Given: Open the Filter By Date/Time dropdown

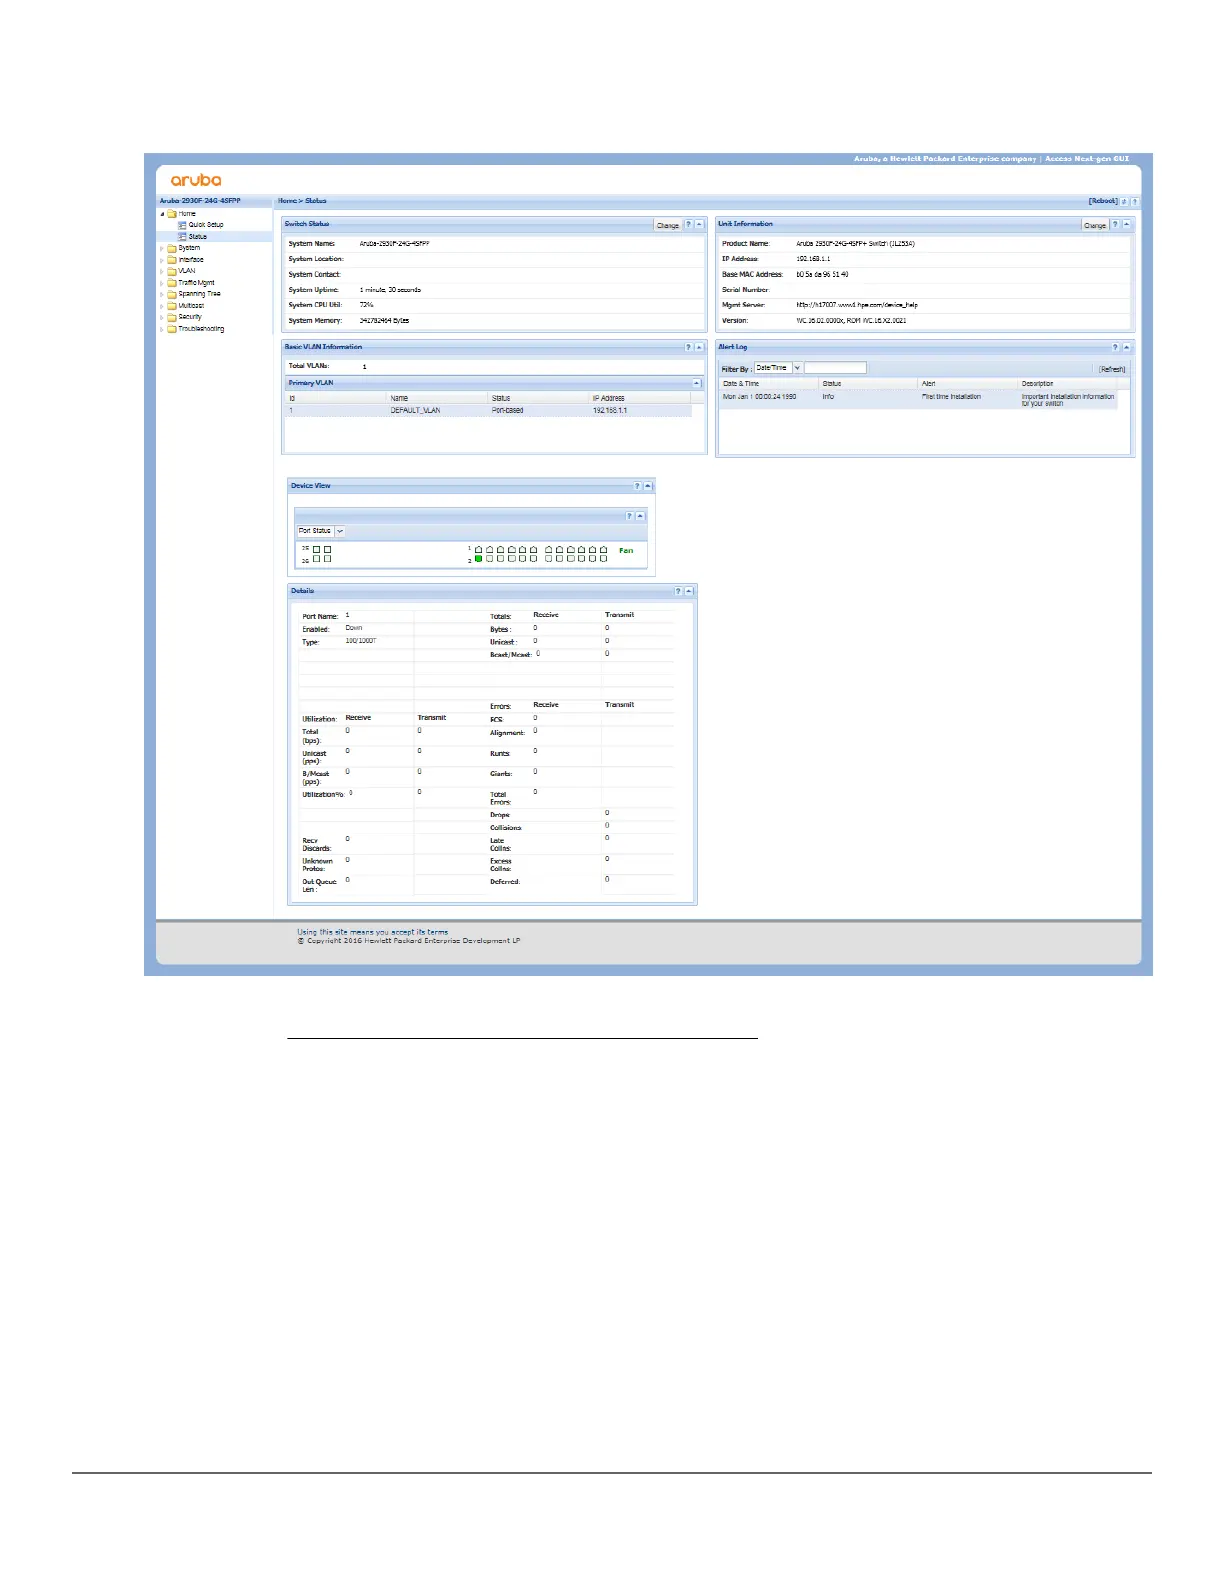Looking at the screenshot, I should pyautogui.click(x=797, y=368).
